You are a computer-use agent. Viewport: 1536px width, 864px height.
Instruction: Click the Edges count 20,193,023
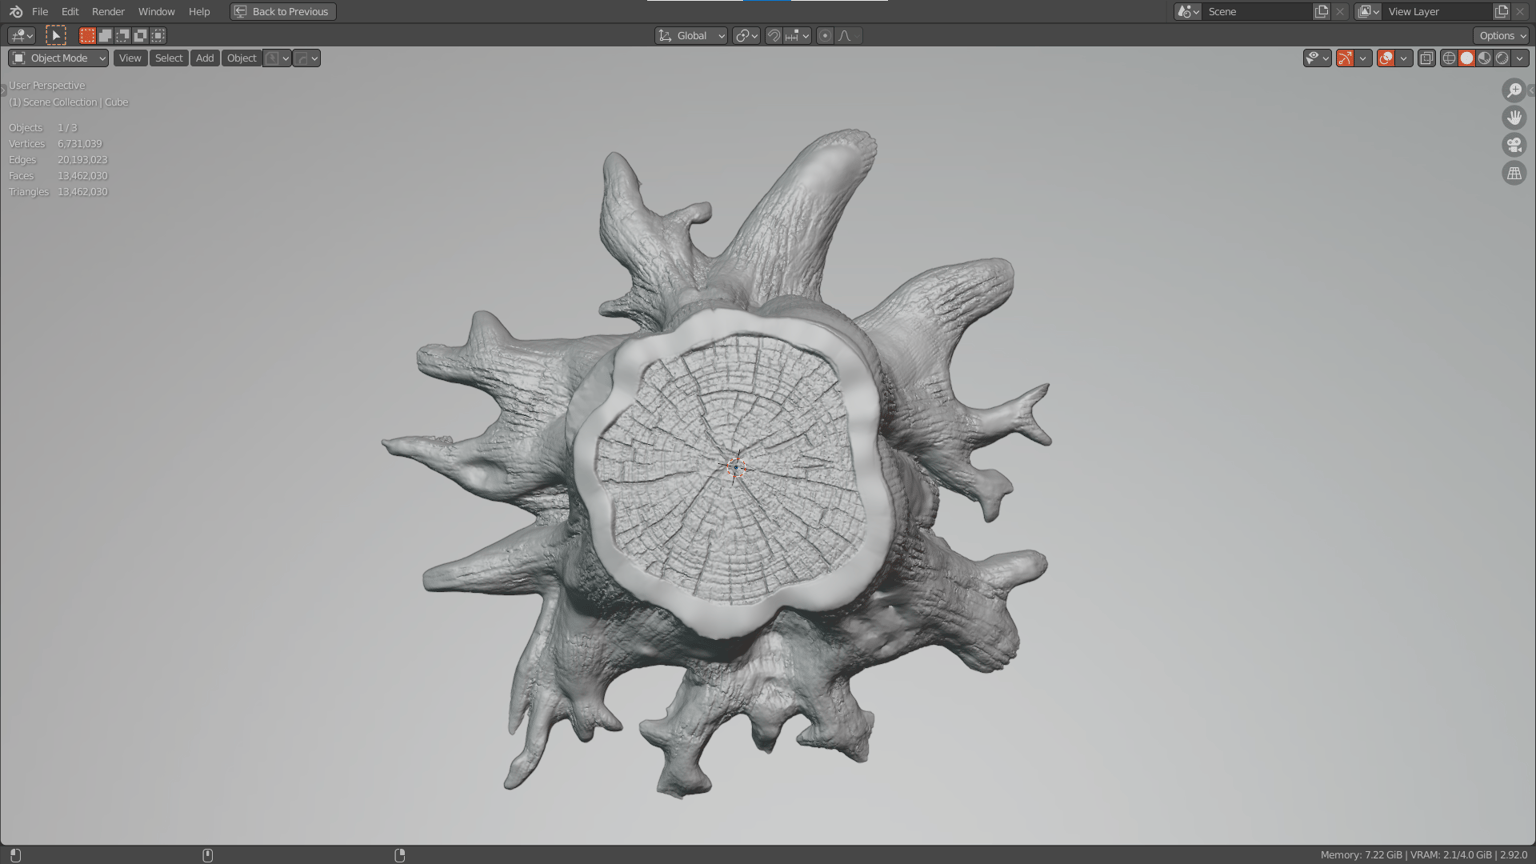82,160
